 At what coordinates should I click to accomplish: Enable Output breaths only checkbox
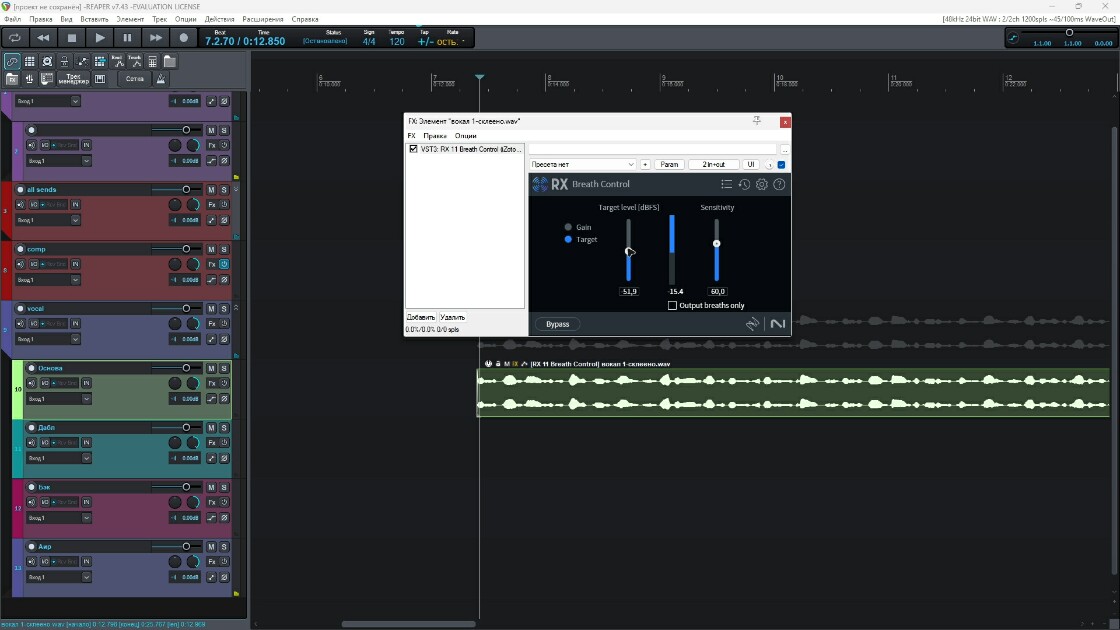click(672, 306)
